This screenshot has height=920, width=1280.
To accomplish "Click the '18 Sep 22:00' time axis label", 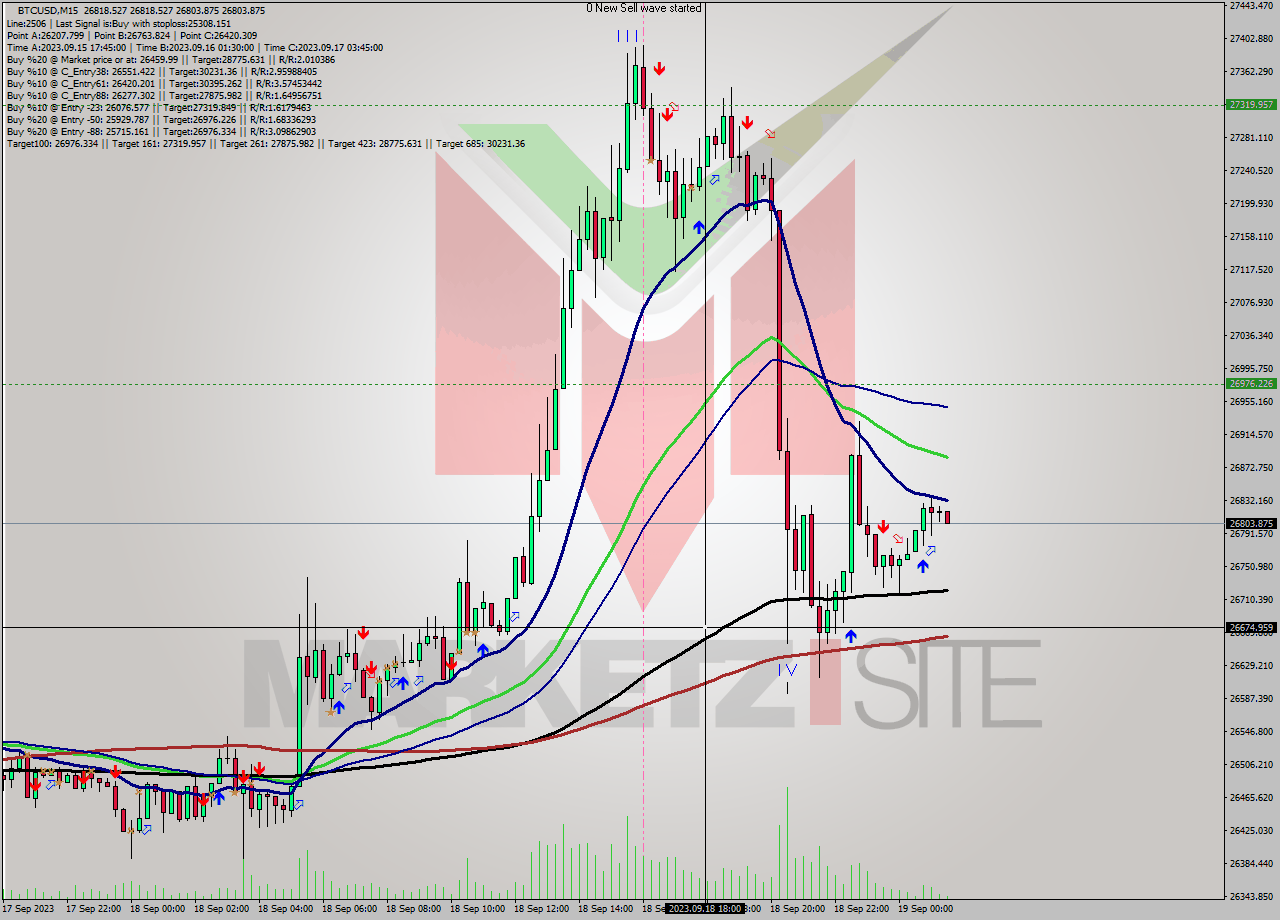I will [x=862, y=909].
